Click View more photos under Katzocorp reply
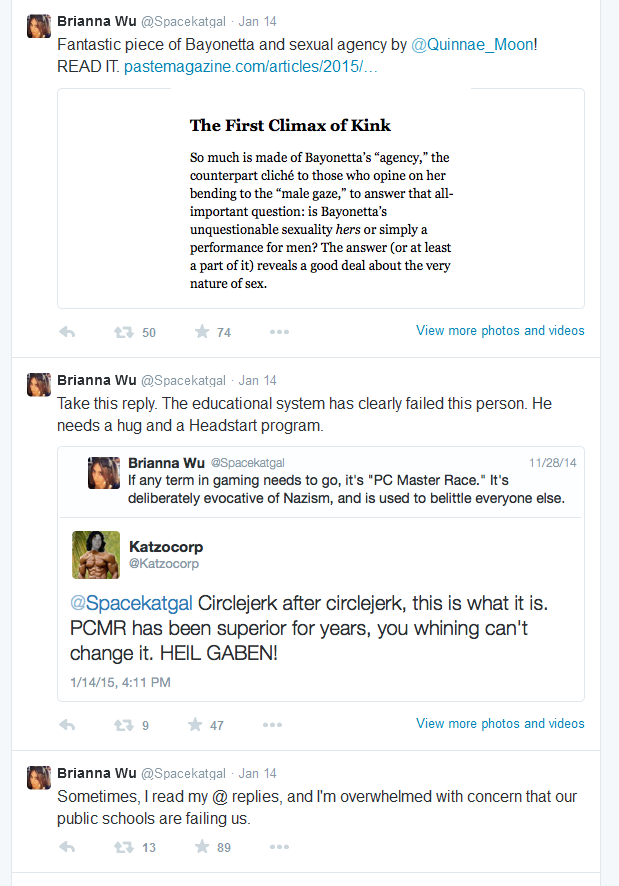Screen dimensions: 619x886 [500, 724]
